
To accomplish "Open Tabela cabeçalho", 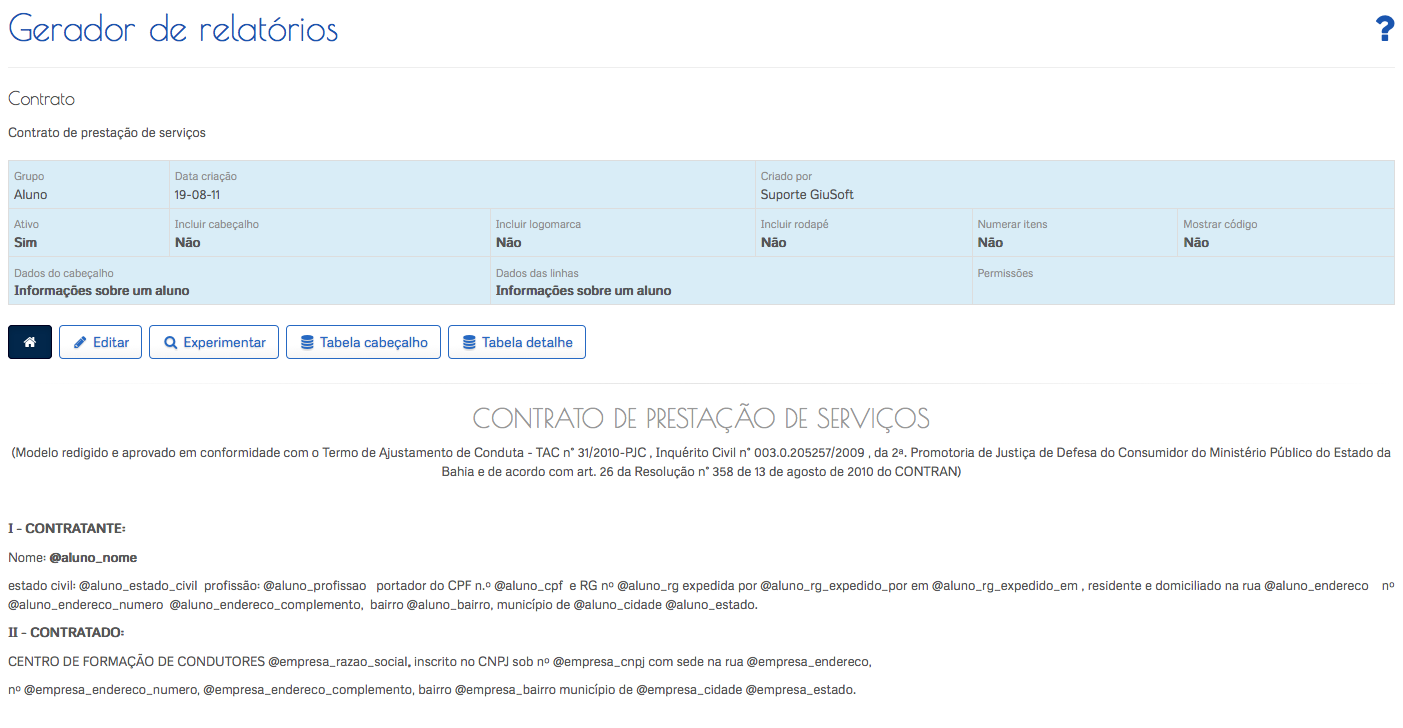I will point(373,342).
